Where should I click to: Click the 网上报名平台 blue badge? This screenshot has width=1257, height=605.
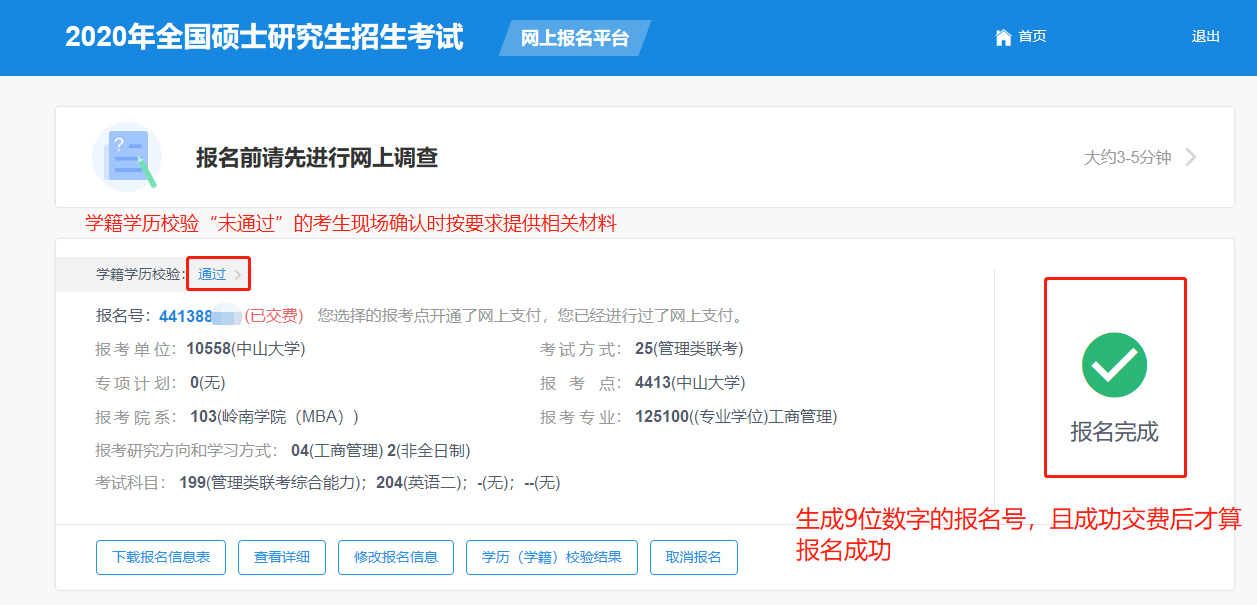(x=574, y=37)
